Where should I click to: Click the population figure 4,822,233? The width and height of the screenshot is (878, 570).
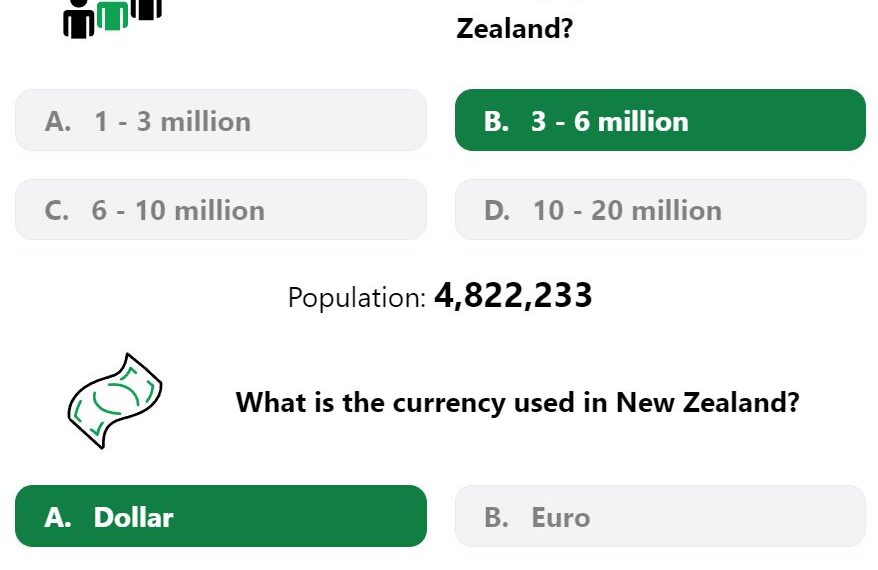coord(513,295)
